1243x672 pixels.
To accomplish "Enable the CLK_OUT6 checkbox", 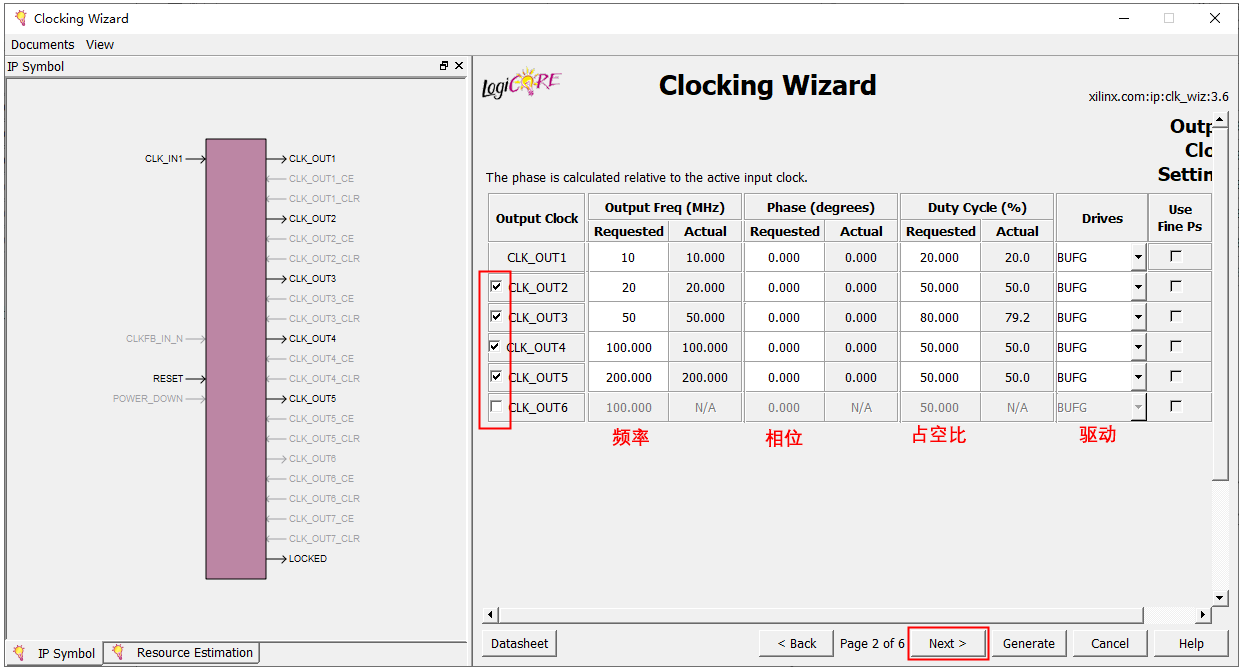I will (497, 407).
